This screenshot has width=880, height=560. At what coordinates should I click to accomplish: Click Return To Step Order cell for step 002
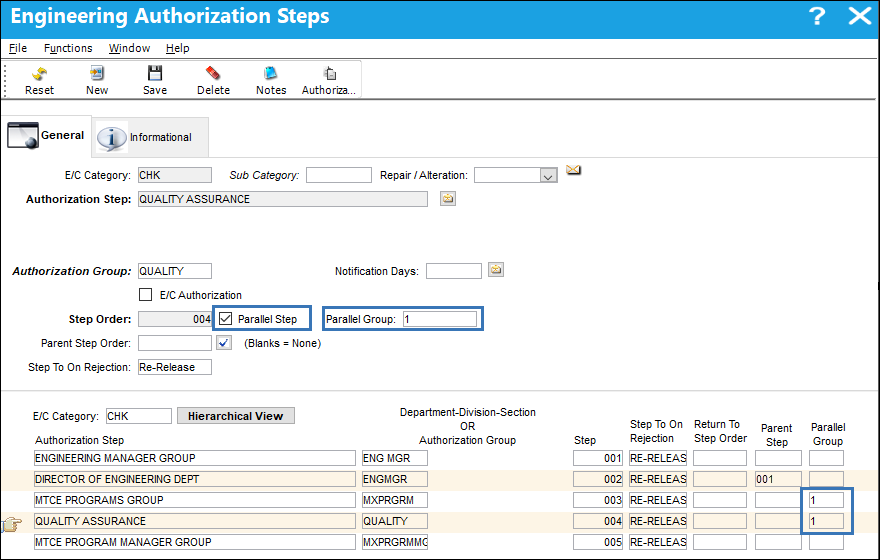click(719, 479)
